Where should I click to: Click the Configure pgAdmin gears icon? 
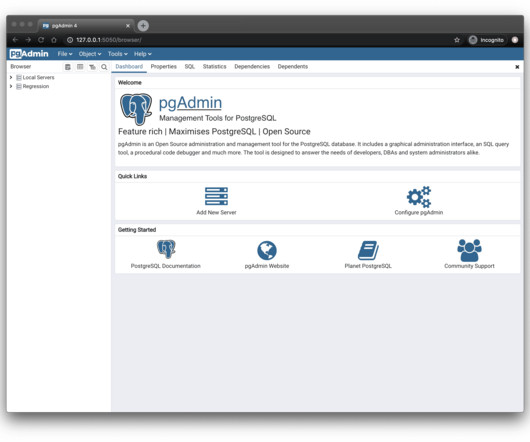tap(419, 196)
